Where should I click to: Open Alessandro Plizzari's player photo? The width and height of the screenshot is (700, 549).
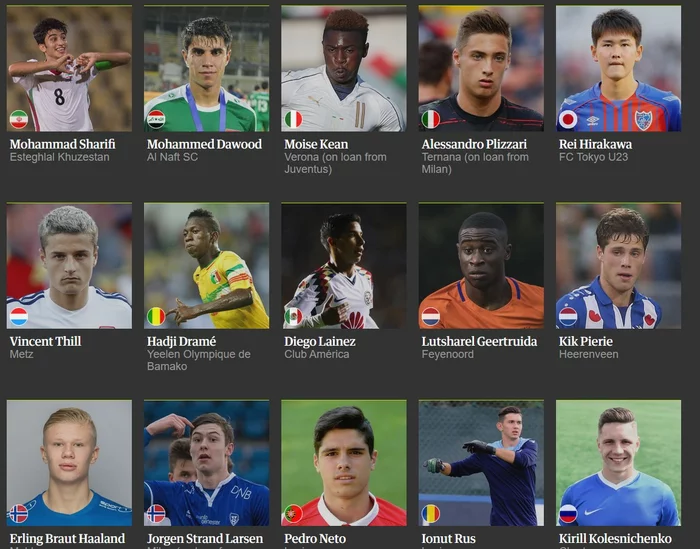pos(481,68)
